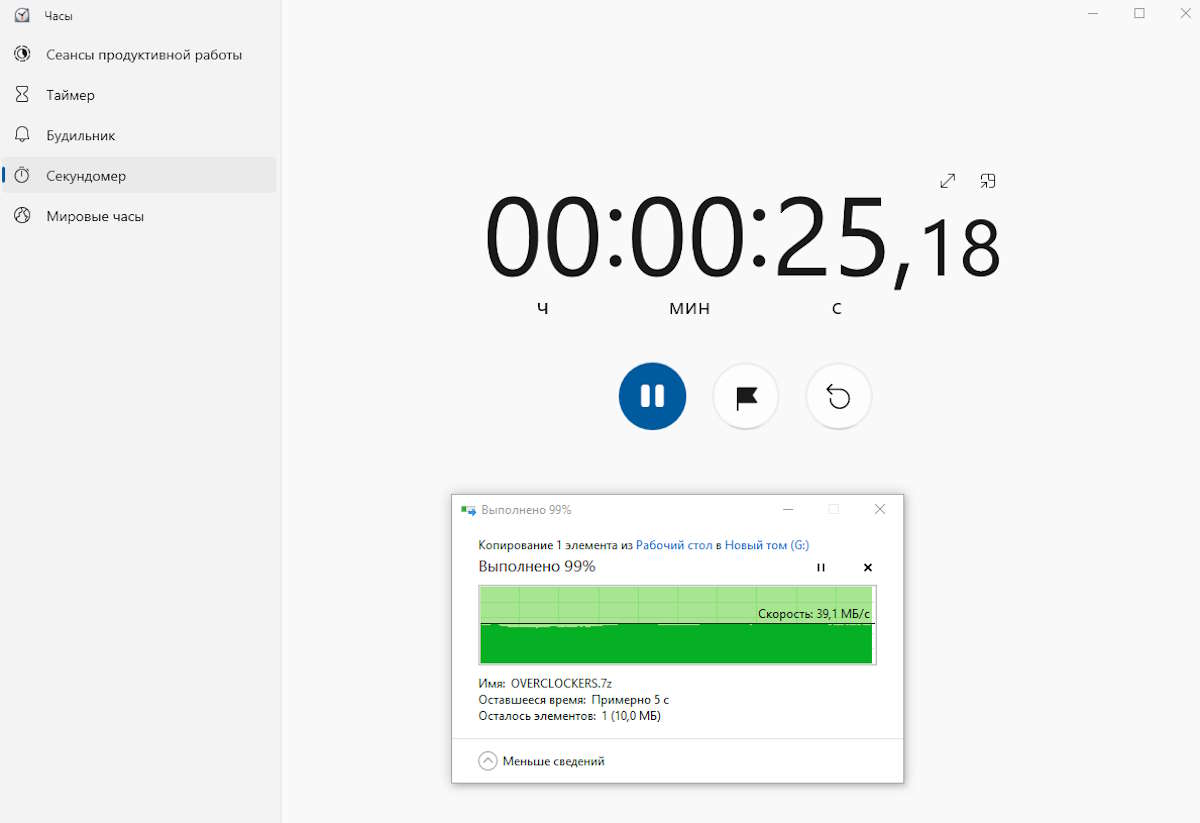Collapse details via Меньше сведений
Image resolution: width=1200 pixels, height=823 pixels.
coord(542,761)
